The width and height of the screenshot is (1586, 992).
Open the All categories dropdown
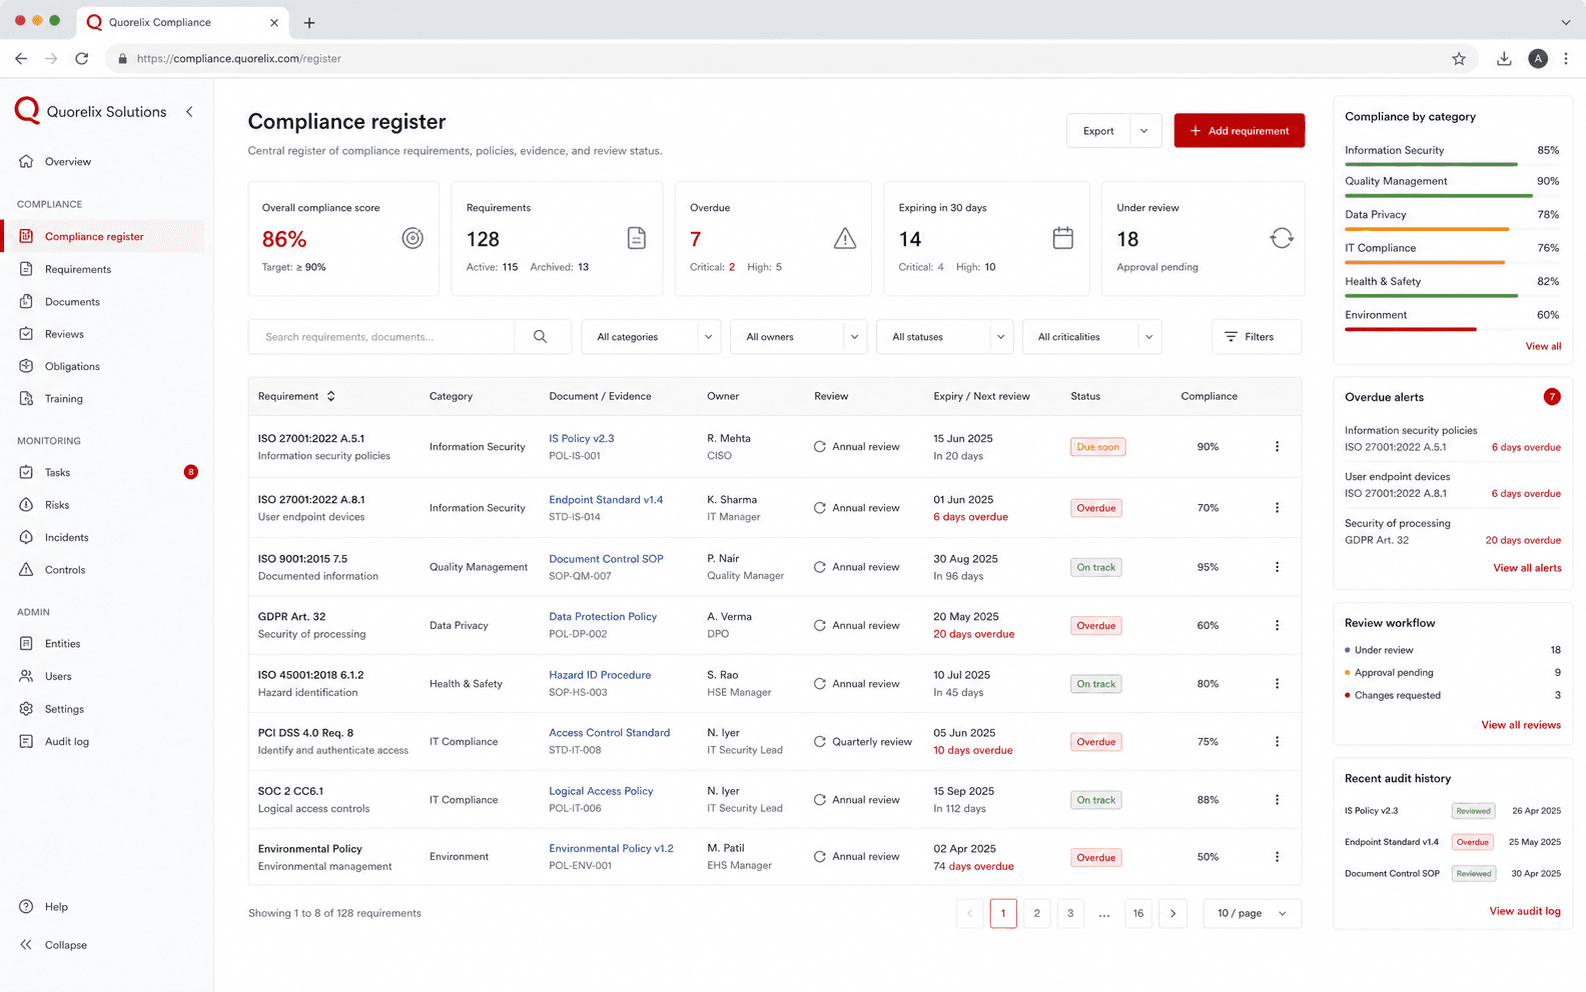(651, 337)
